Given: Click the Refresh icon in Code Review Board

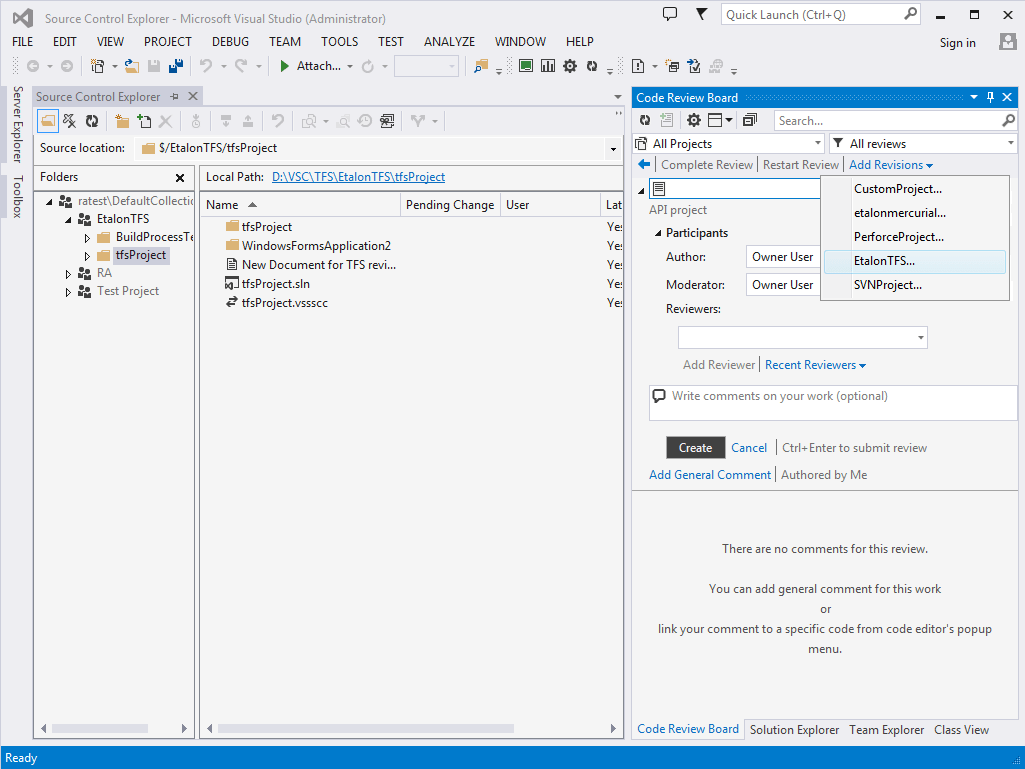Looking at the screenshot, I should click(645, 120).
